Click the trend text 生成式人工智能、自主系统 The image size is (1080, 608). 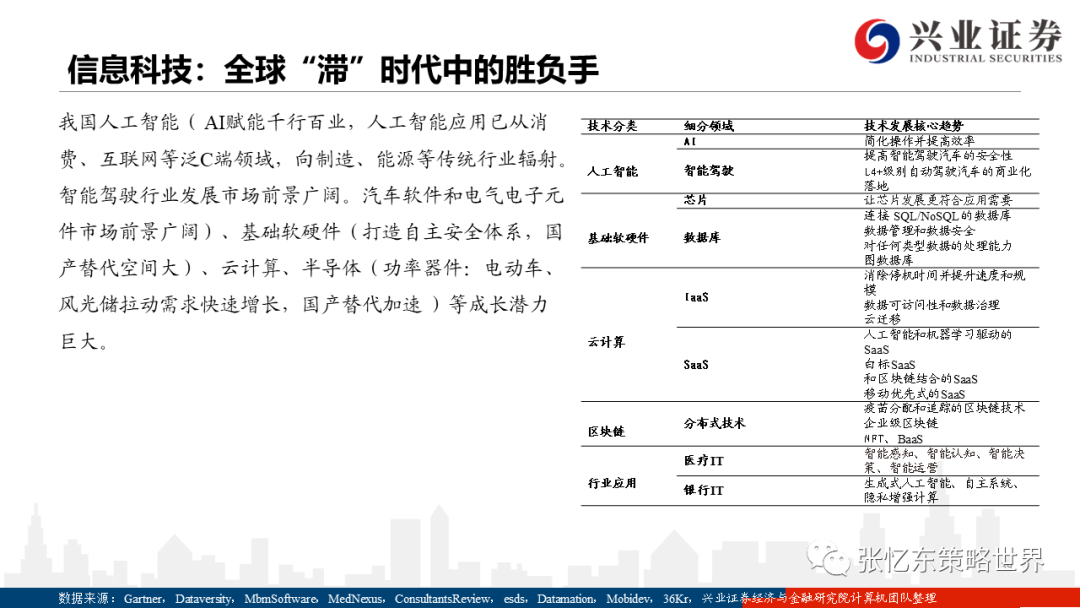pyautogui.click(x=941, y=483)
